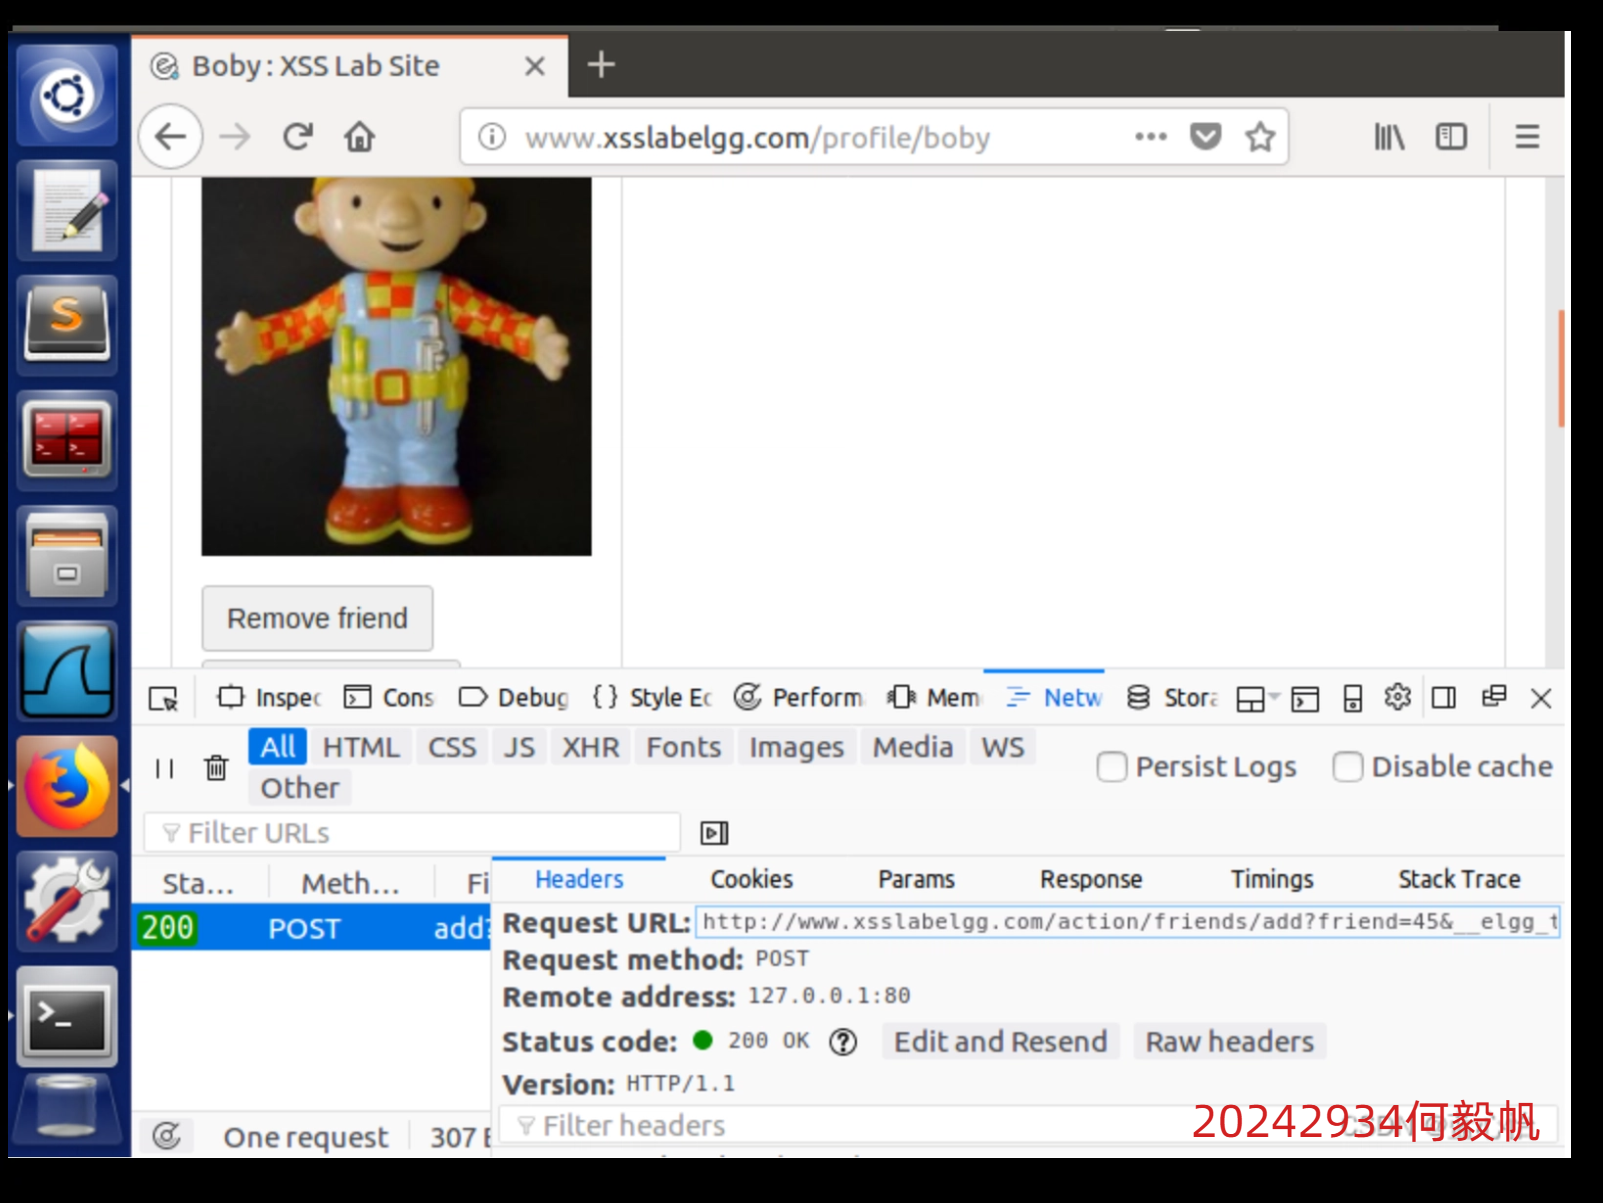Open Network devtools panel
The height and width of the screenshot is (1203, 1603).
[x=1054, y=697]
